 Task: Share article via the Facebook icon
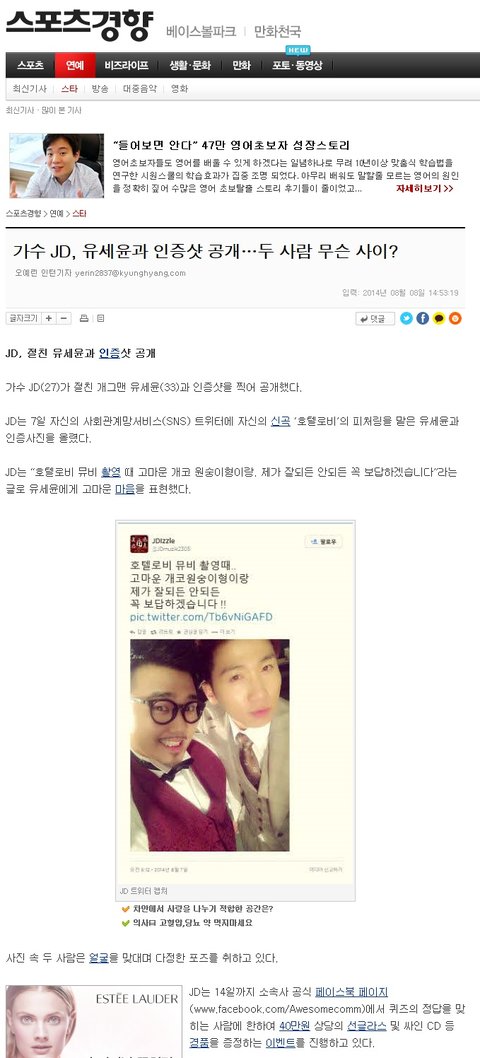tap(423, 318)
